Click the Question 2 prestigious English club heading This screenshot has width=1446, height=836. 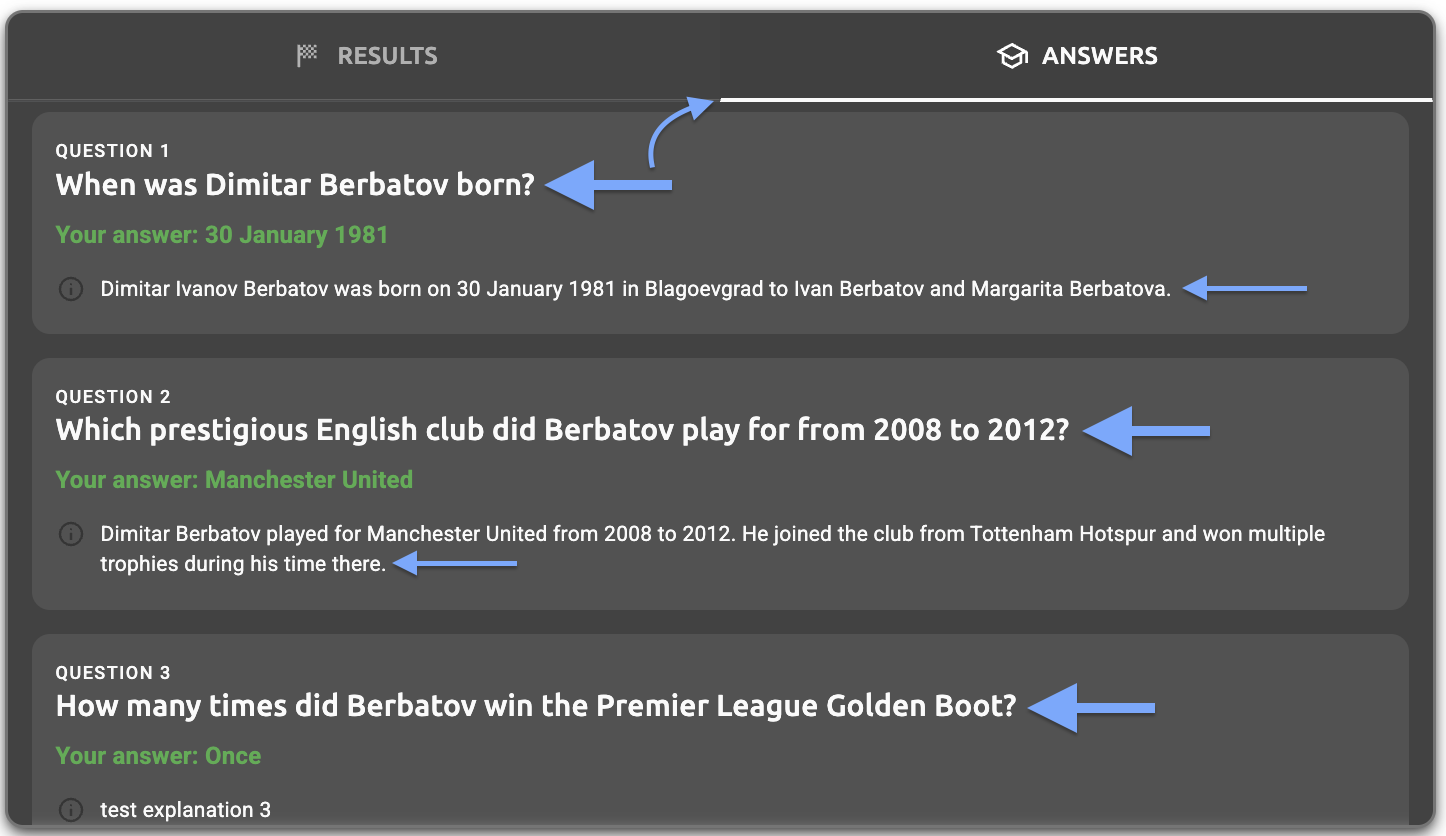click(562, 430)
